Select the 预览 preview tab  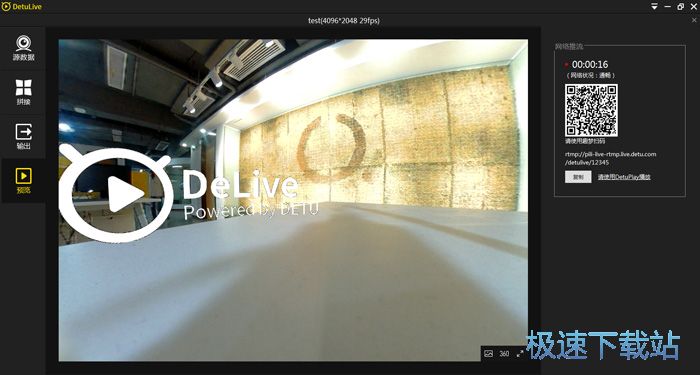tap(23, 180)
